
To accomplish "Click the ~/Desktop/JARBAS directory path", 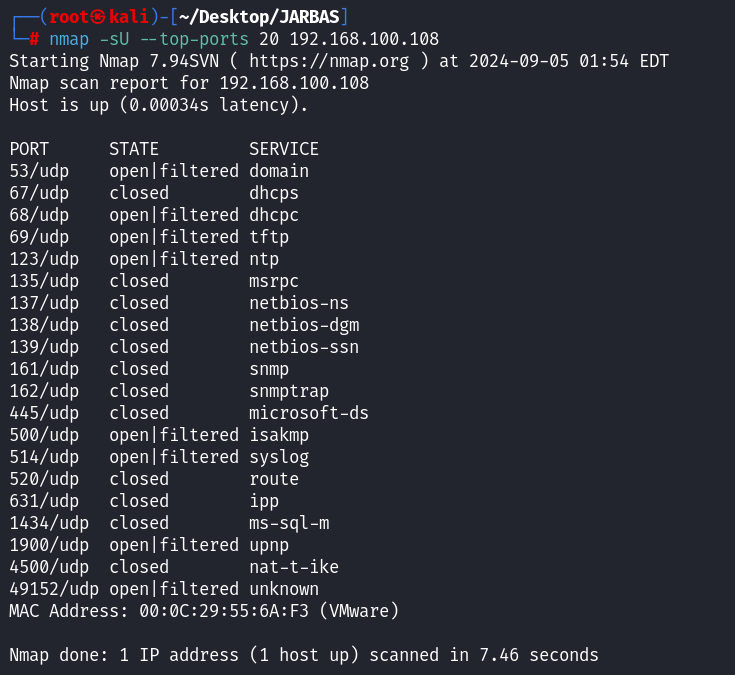I will (268, 17).
